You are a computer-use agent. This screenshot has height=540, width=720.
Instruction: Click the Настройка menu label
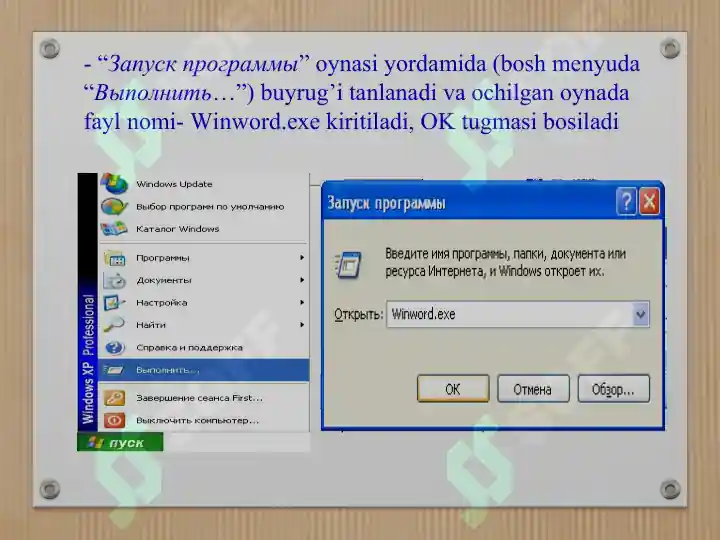[162, 303]
